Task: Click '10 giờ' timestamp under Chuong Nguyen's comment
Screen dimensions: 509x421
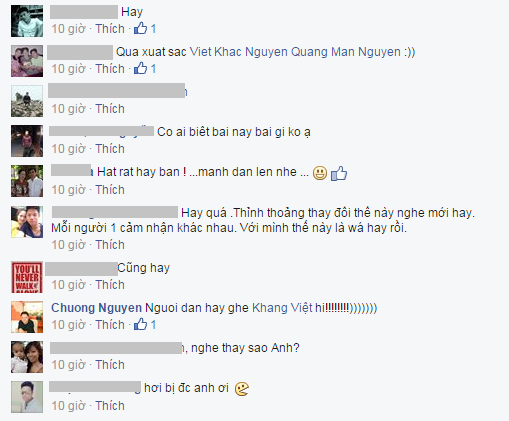Action: (69, 325)
